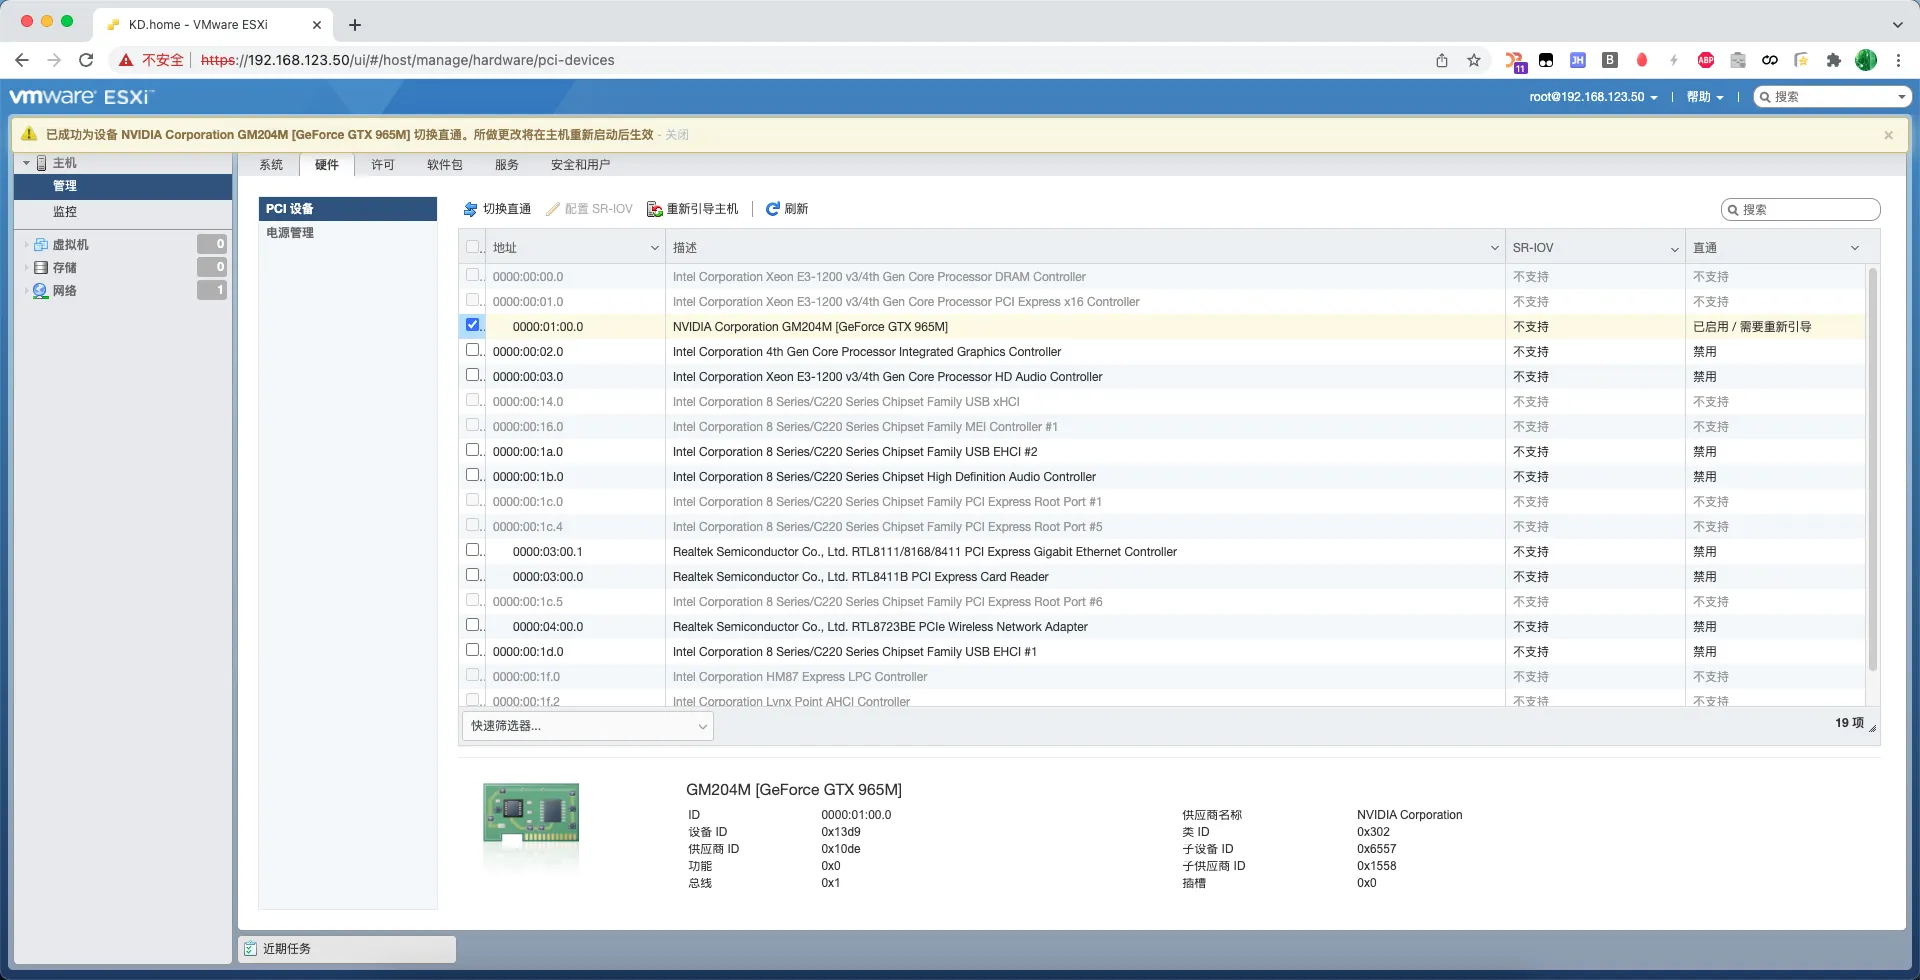
Task: Dismiss the yellow notification banner with X
Action: 1888,135
